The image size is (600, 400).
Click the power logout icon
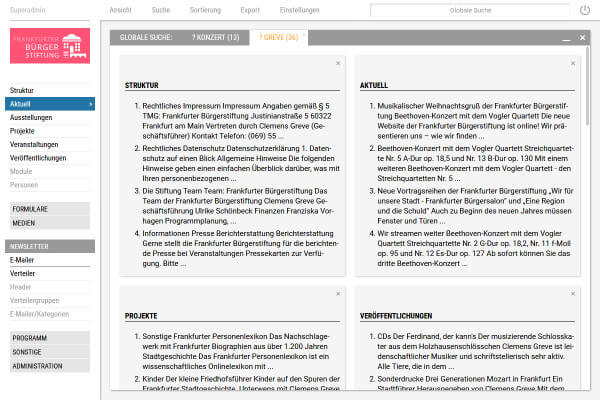click(585, 10)
